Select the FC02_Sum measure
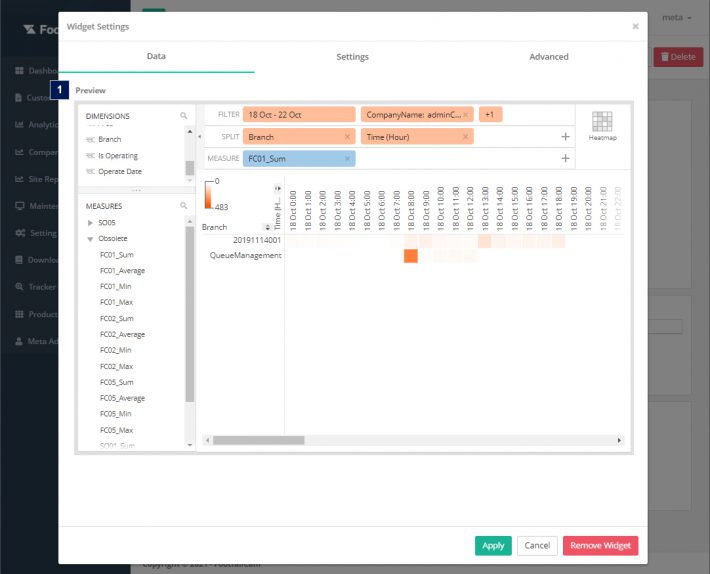Image resolution: width=710 pixels, height=574 pixels. tap(117, 319)
